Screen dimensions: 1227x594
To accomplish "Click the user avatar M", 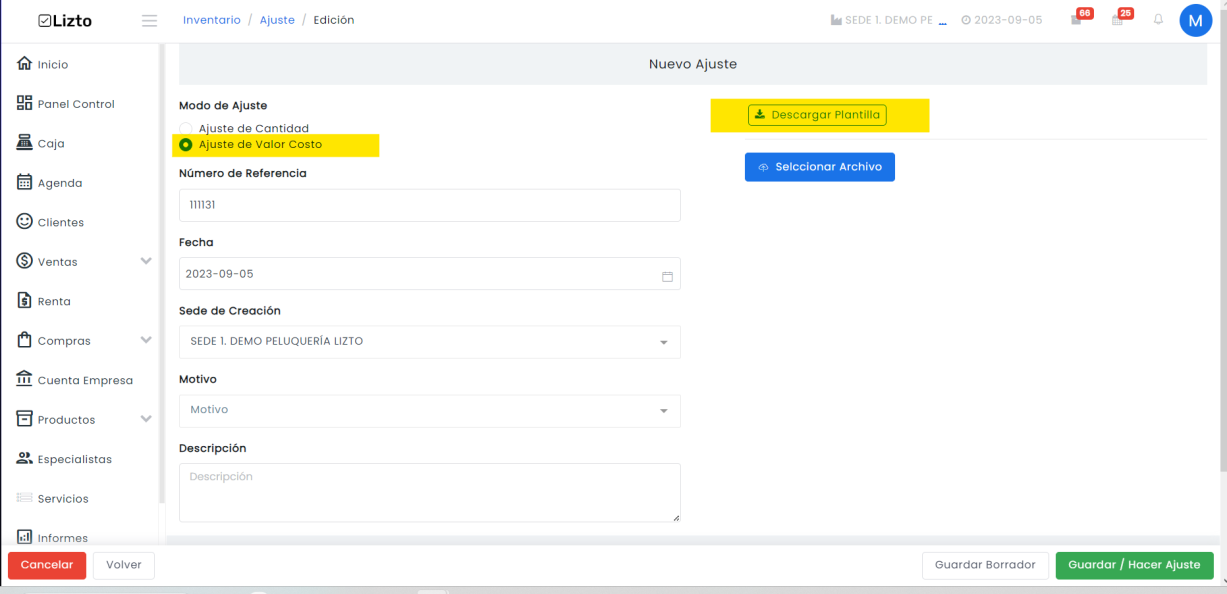I will click(1196, 20).
